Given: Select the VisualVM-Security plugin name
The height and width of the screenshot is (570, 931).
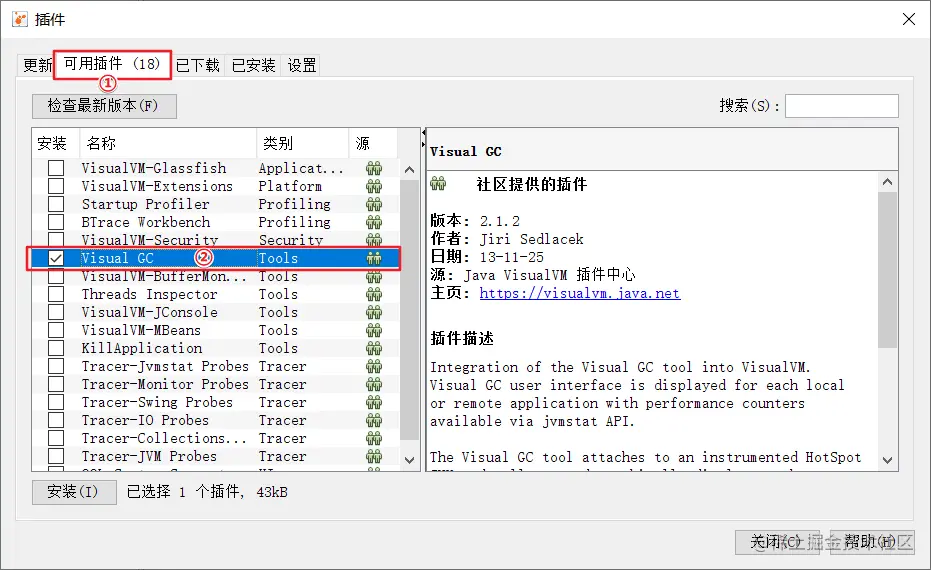Looking at the screenshot, I should (x=150, y=240).
